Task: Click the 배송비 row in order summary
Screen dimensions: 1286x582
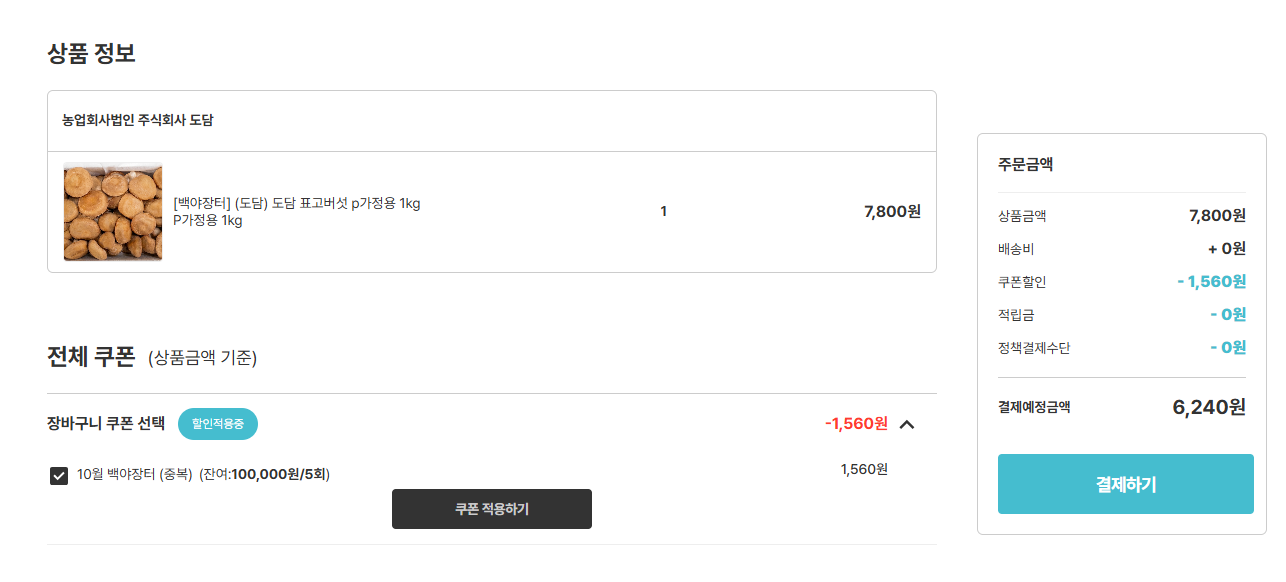Action: click(x=1122, y=249)
